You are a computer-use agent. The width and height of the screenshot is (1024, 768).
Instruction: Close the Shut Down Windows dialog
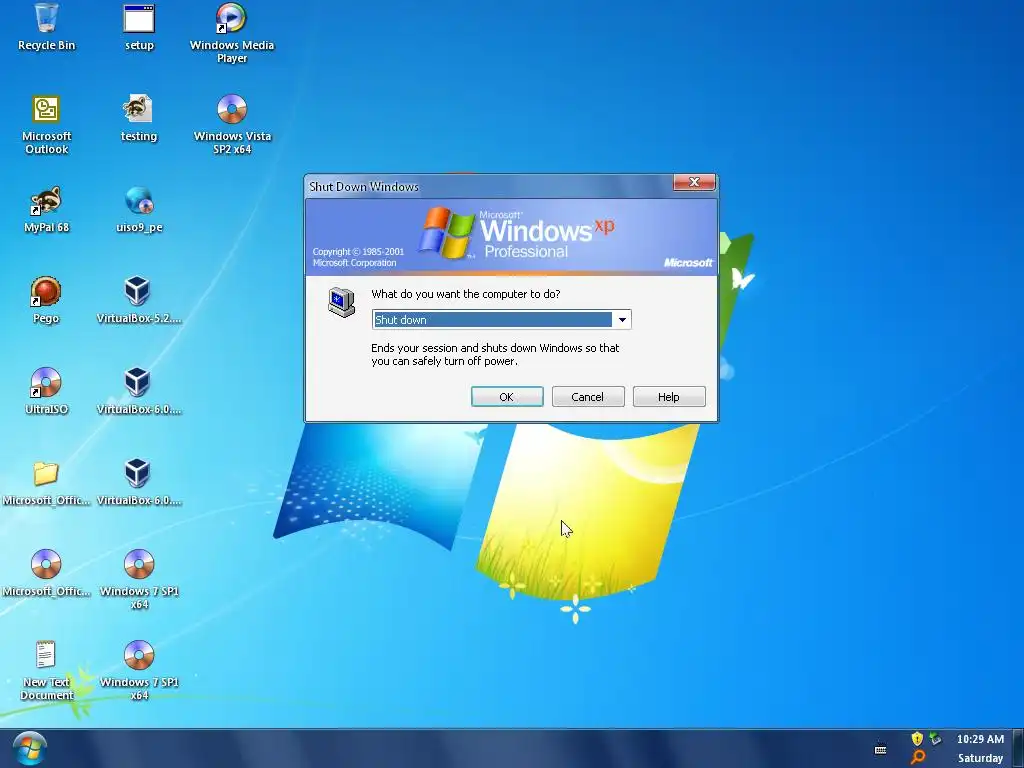point(694,182)
